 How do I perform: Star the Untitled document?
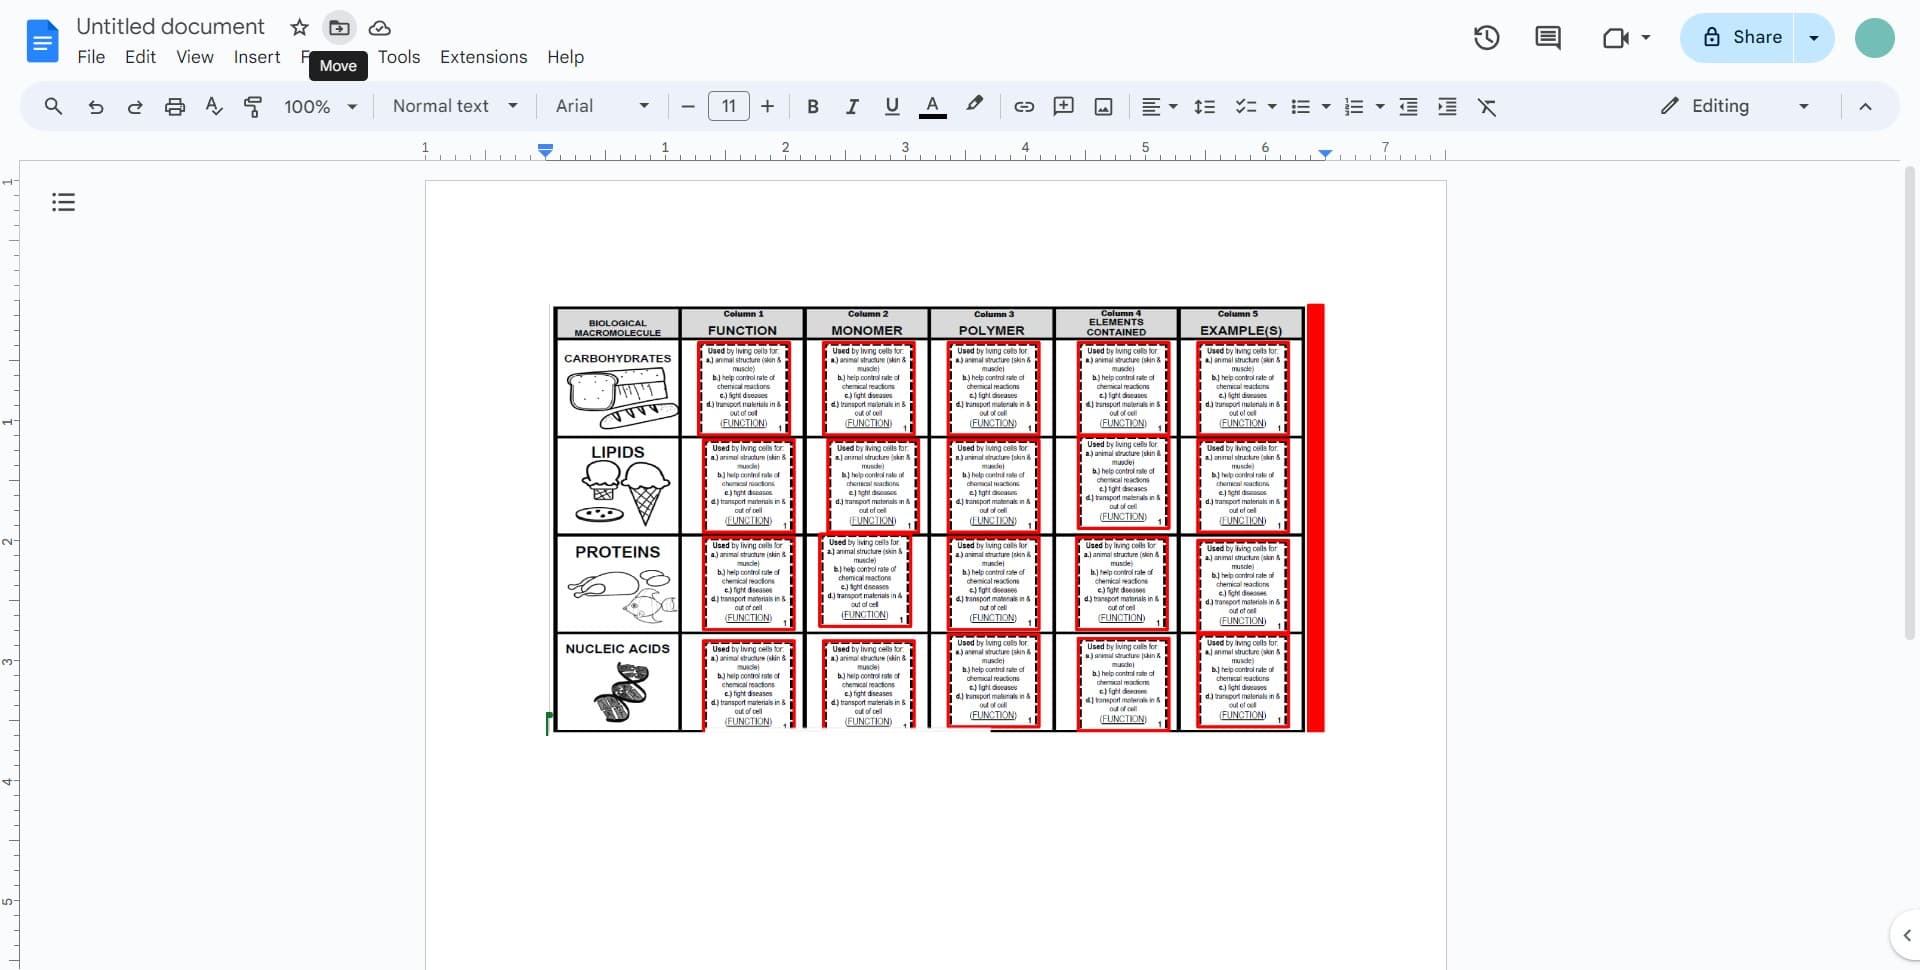pyautogui.click(x=299, y=27)
